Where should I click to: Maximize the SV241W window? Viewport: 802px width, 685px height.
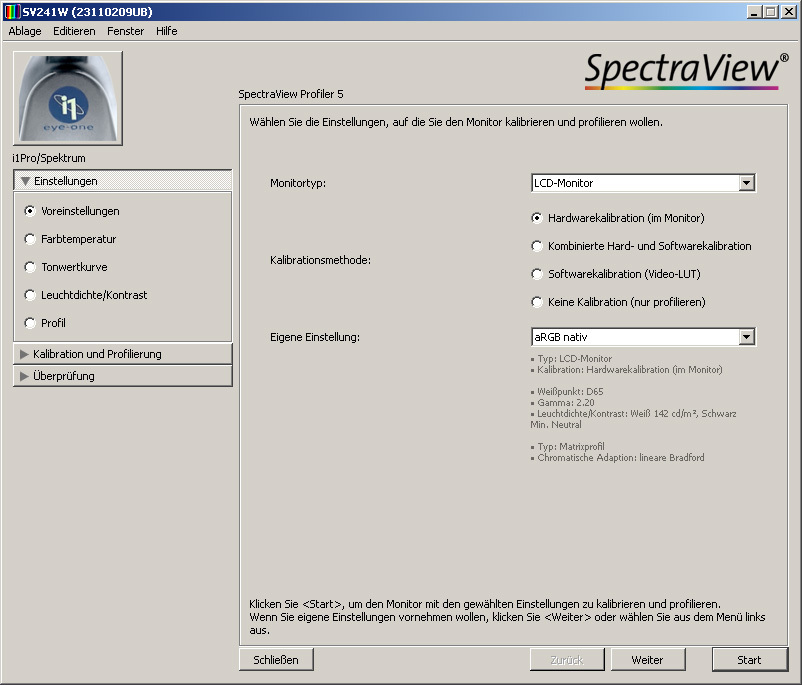point(771,12)
